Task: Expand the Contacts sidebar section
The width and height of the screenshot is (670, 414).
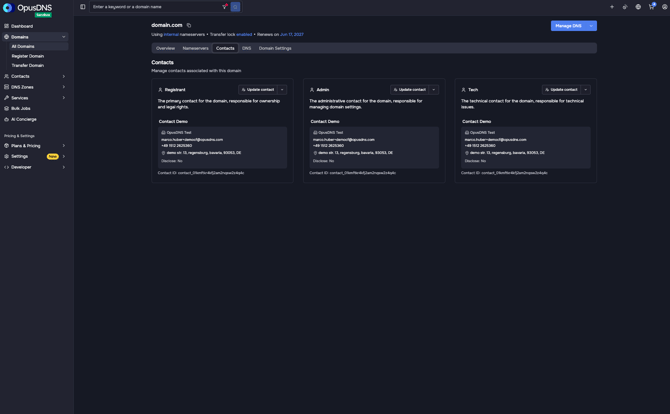Action: click(x=64, y=76)
